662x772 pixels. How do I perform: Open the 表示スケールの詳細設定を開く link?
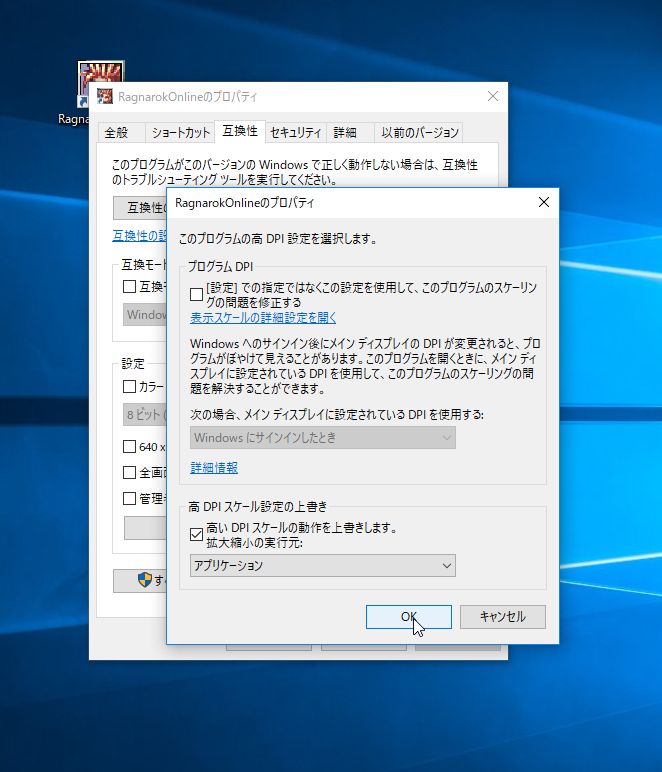(x=263, y=318)
